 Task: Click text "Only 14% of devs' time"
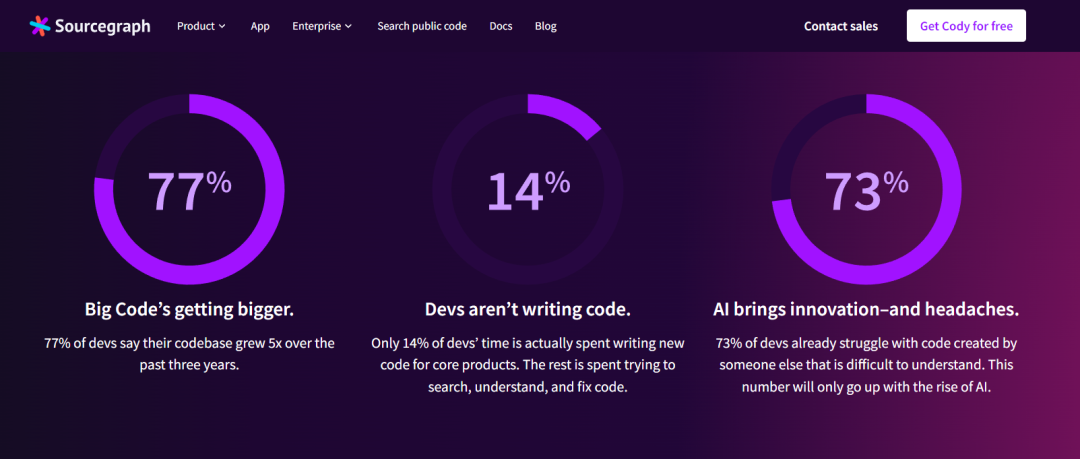(439, 343)
